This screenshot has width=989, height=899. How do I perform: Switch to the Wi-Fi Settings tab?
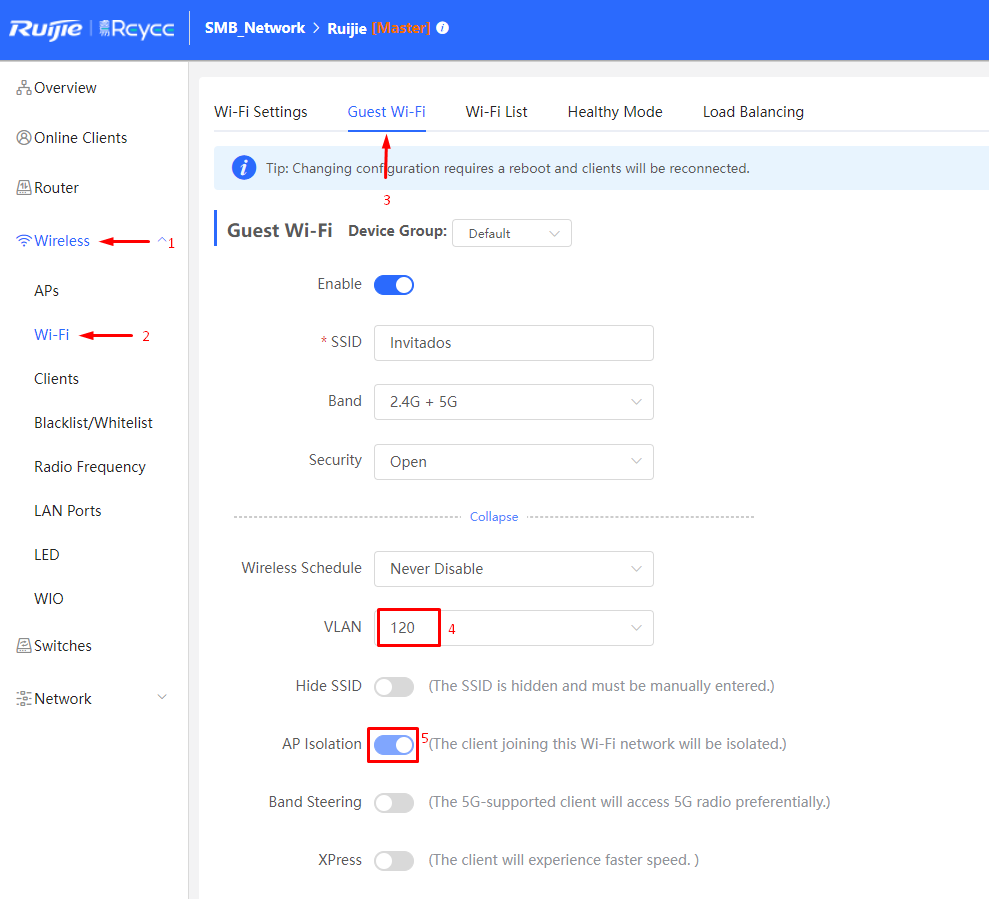point(260,112)
